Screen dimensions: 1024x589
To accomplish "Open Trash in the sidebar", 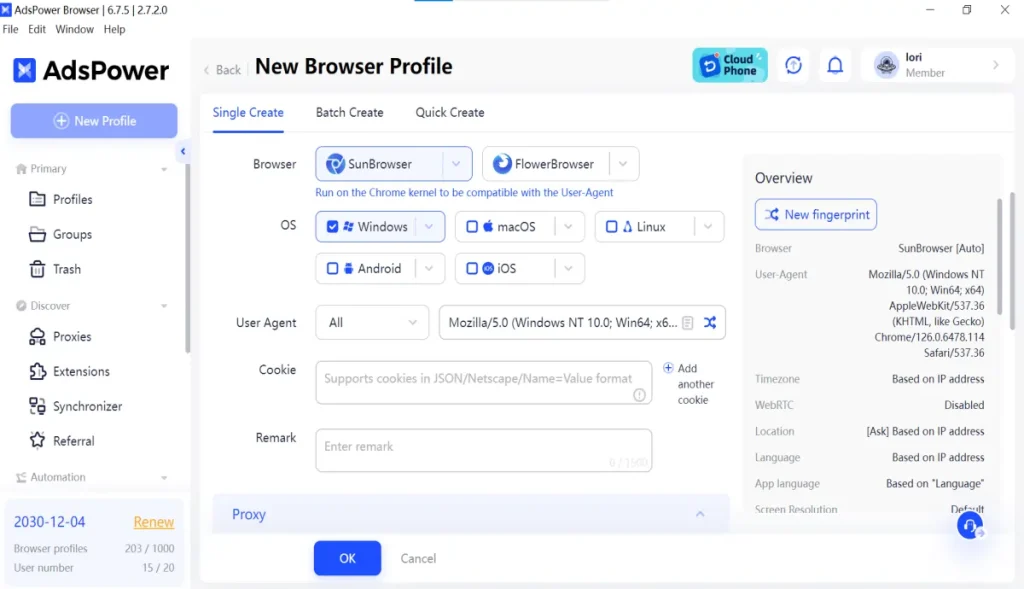I will pos(55,269).
